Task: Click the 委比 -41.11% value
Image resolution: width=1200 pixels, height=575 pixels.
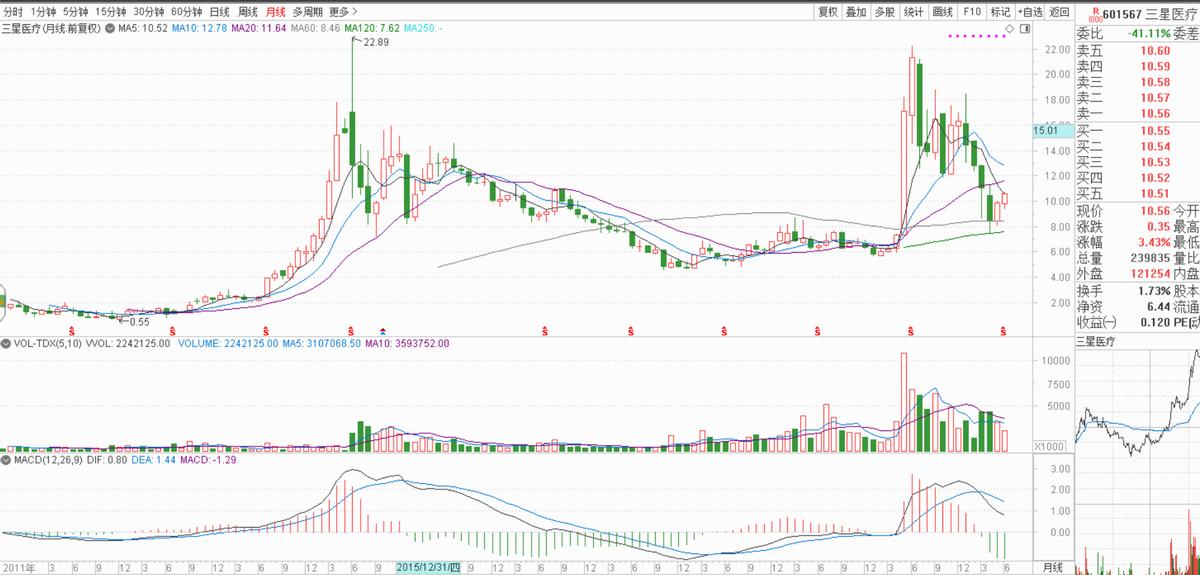Action: point(1148,33)
